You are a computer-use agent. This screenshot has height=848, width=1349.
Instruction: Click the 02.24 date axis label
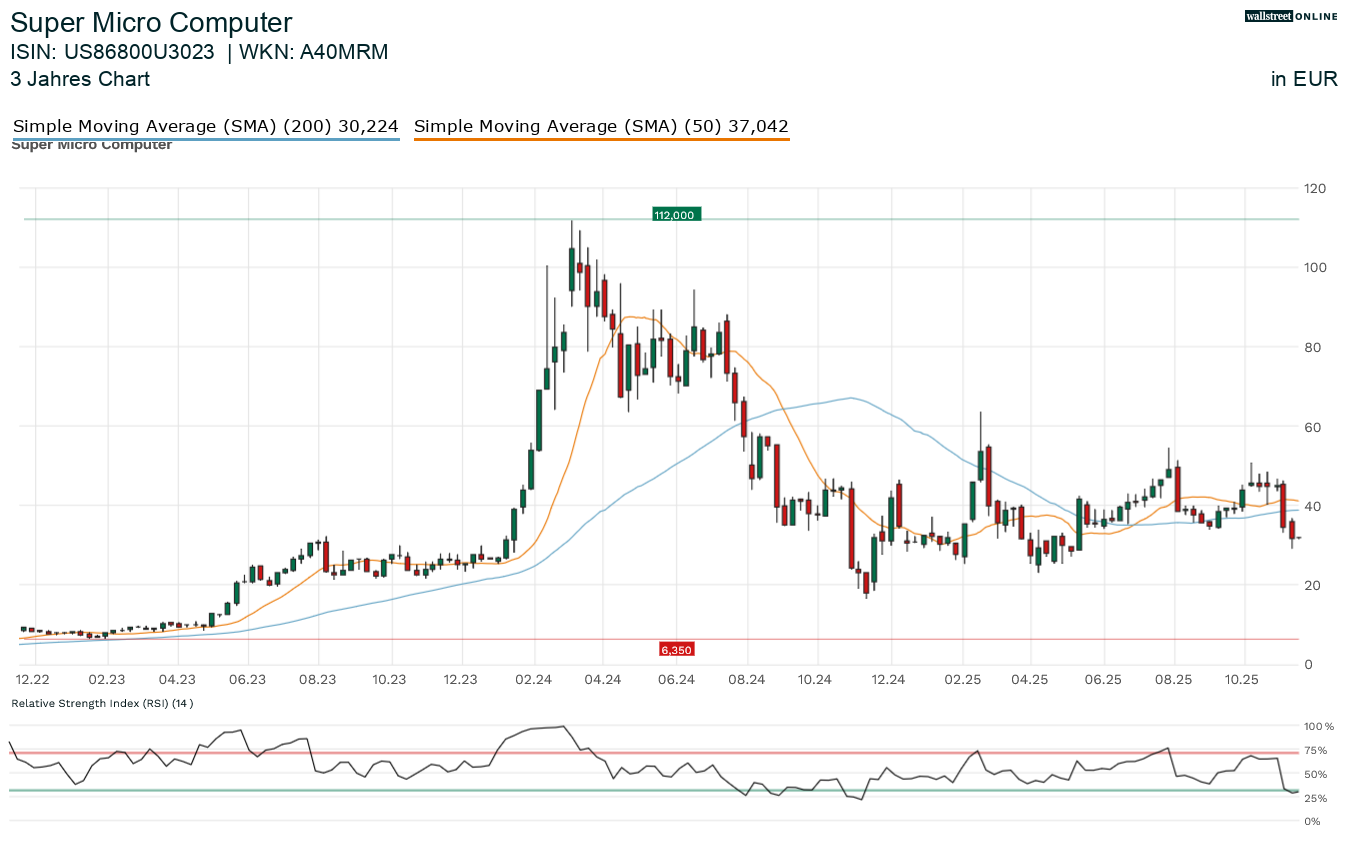coord(533,680)
